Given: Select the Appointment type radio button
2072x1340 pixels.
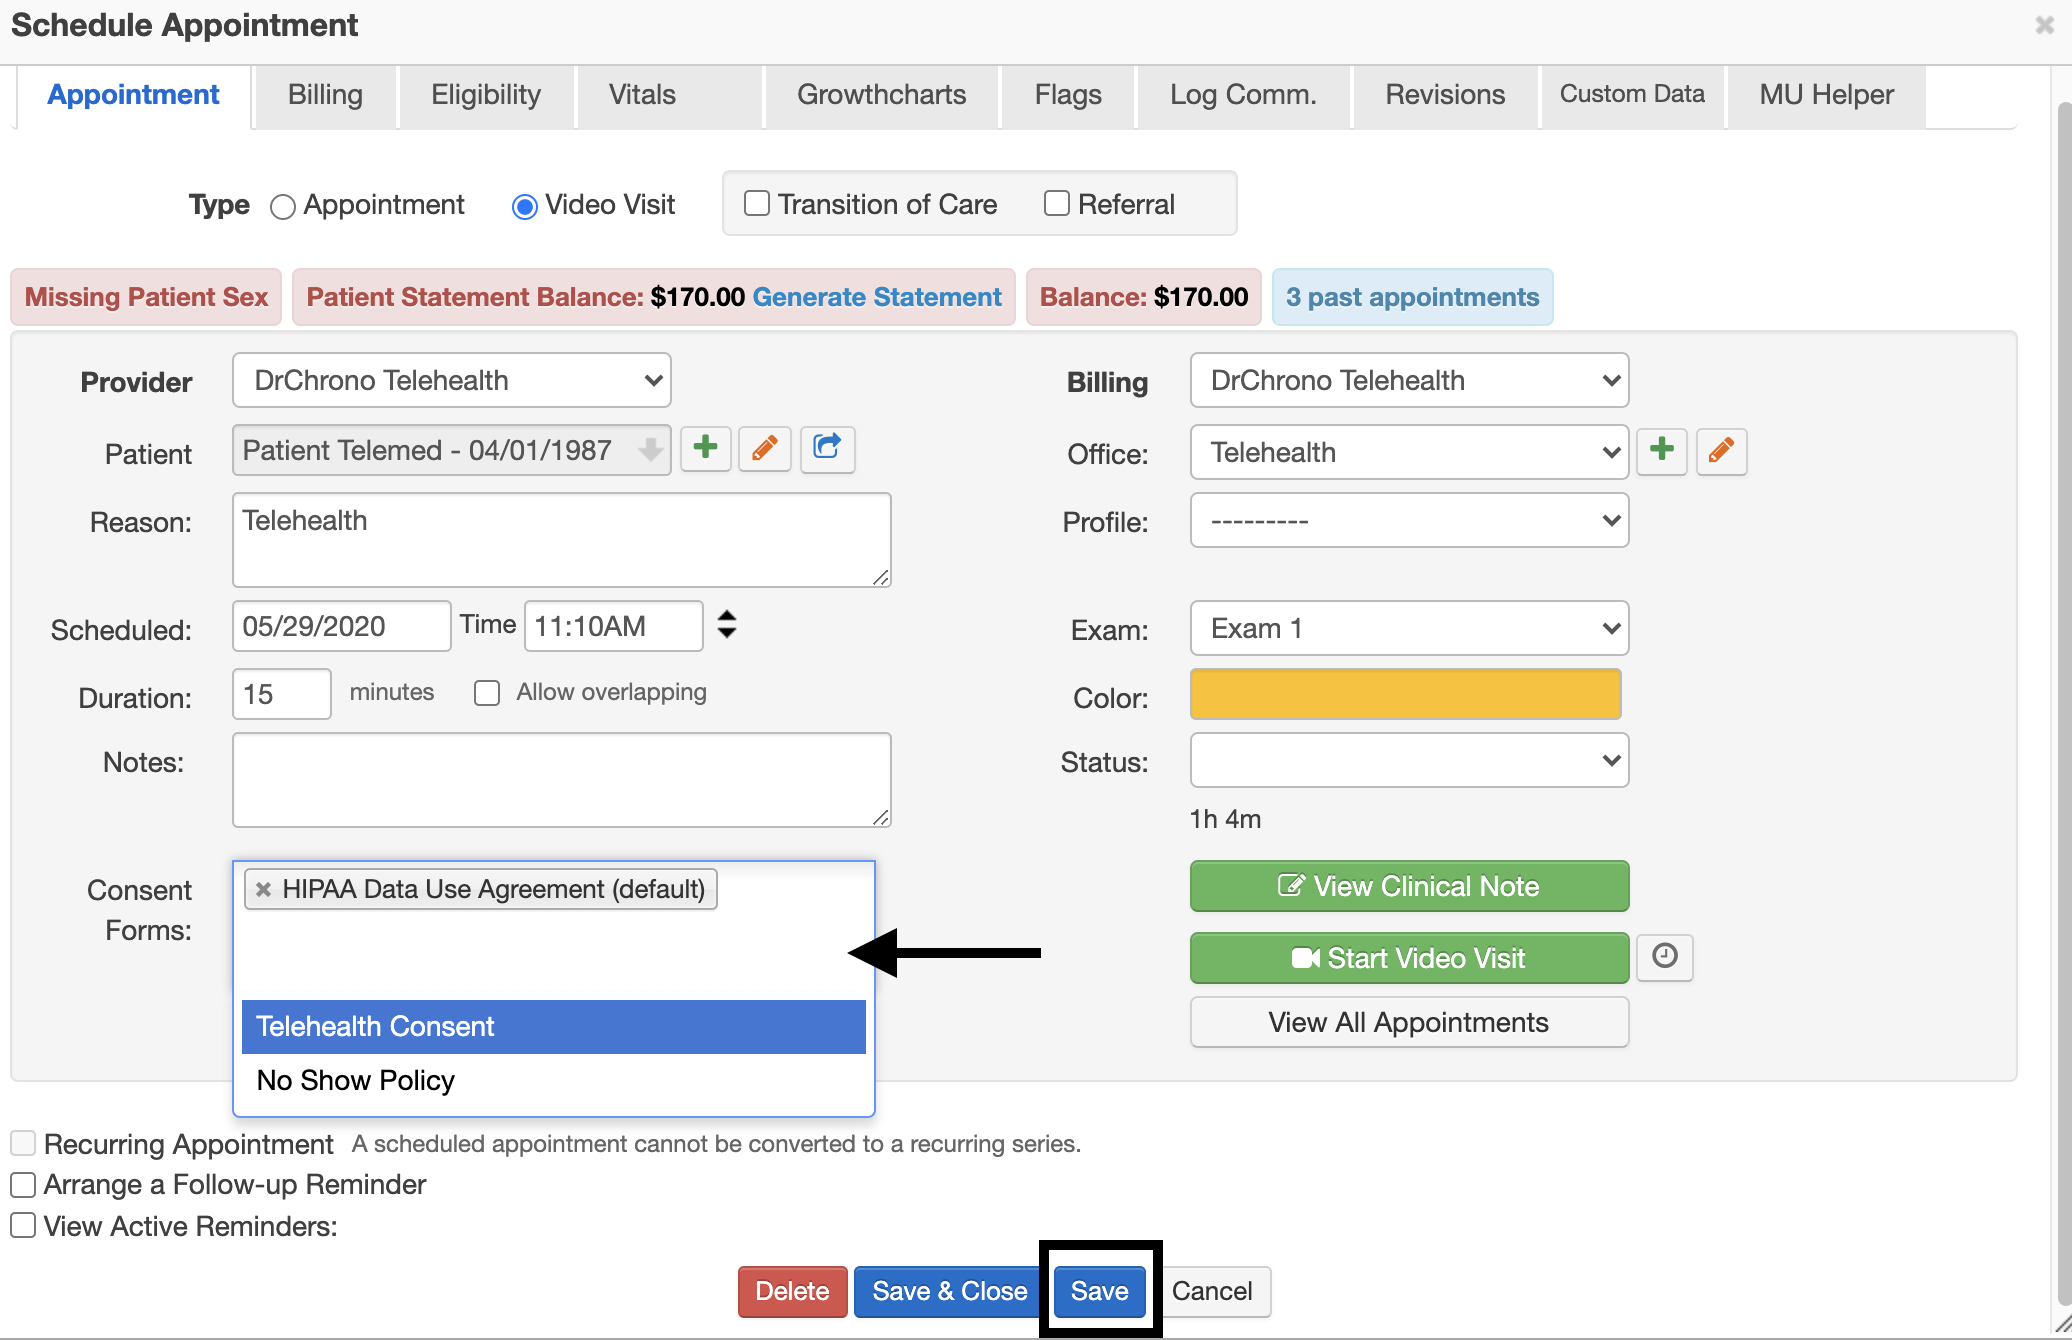Looking at the screenshot, I should coord(283,207).
